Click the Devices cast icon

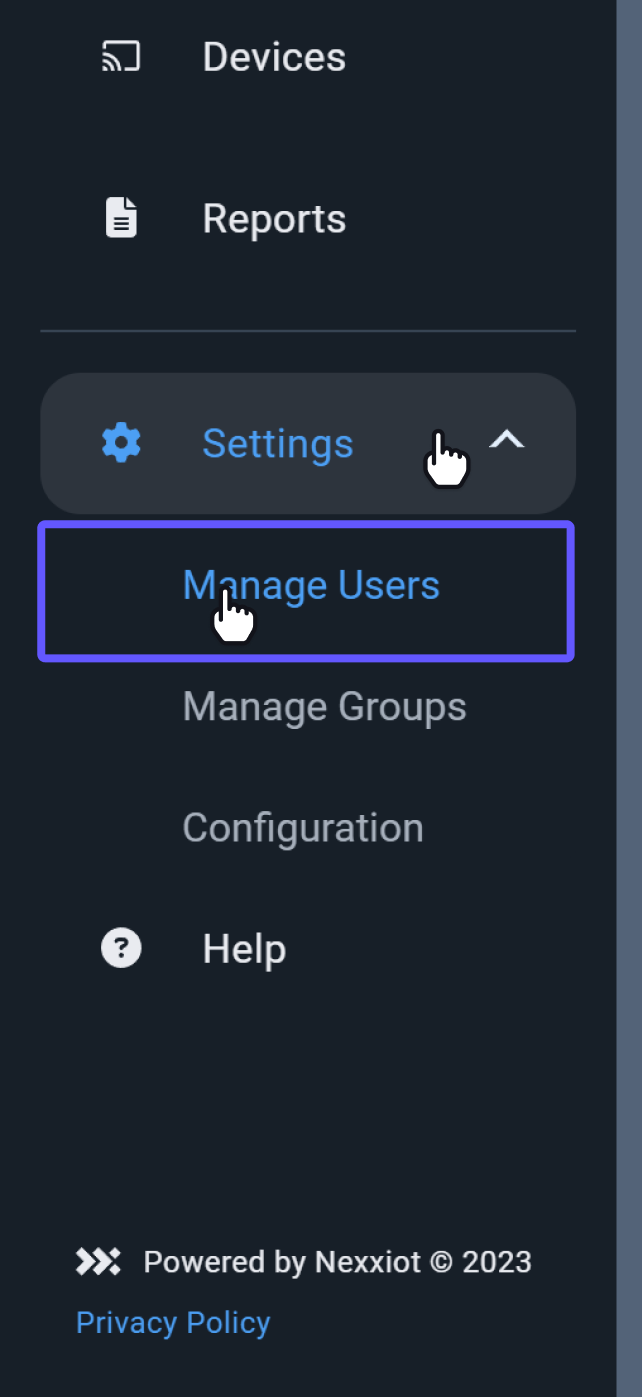[x=121, y=57]
